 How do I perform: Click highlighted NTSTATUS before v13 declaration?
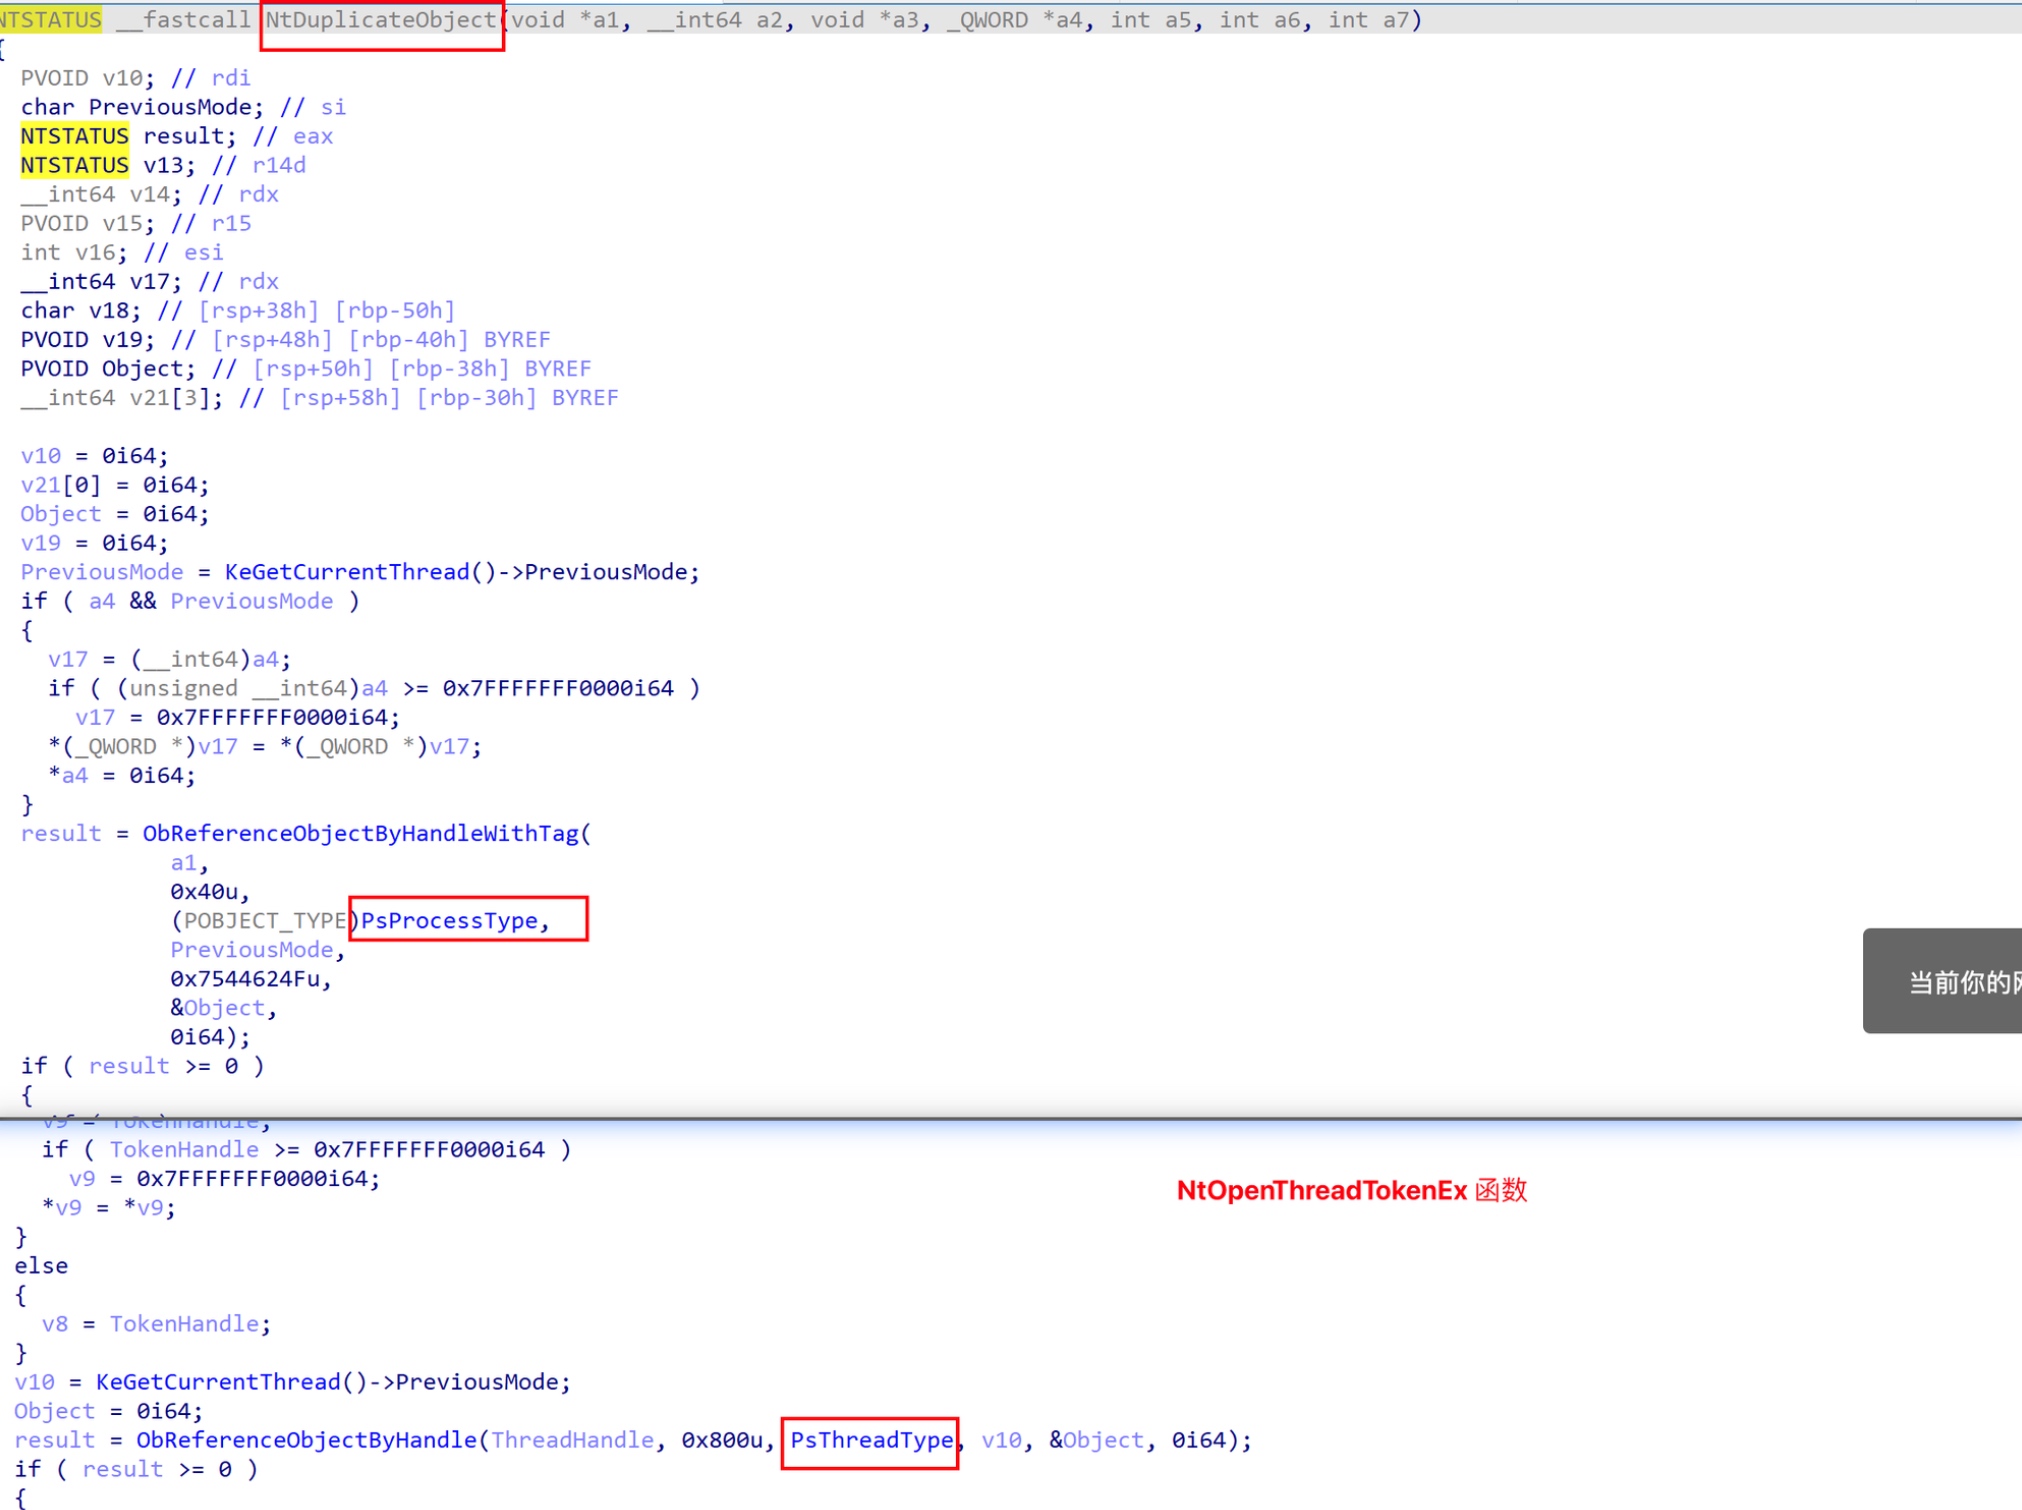74,165
